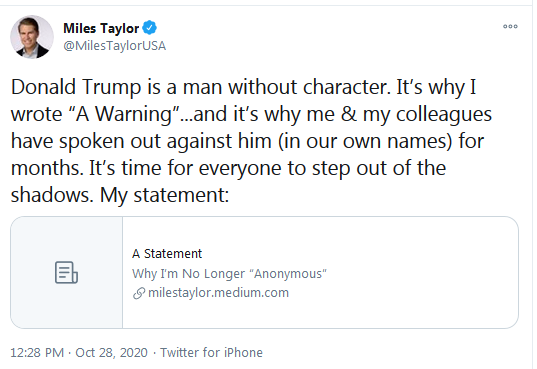Open the Twitter for iPhone source link

tap(211, 353)
